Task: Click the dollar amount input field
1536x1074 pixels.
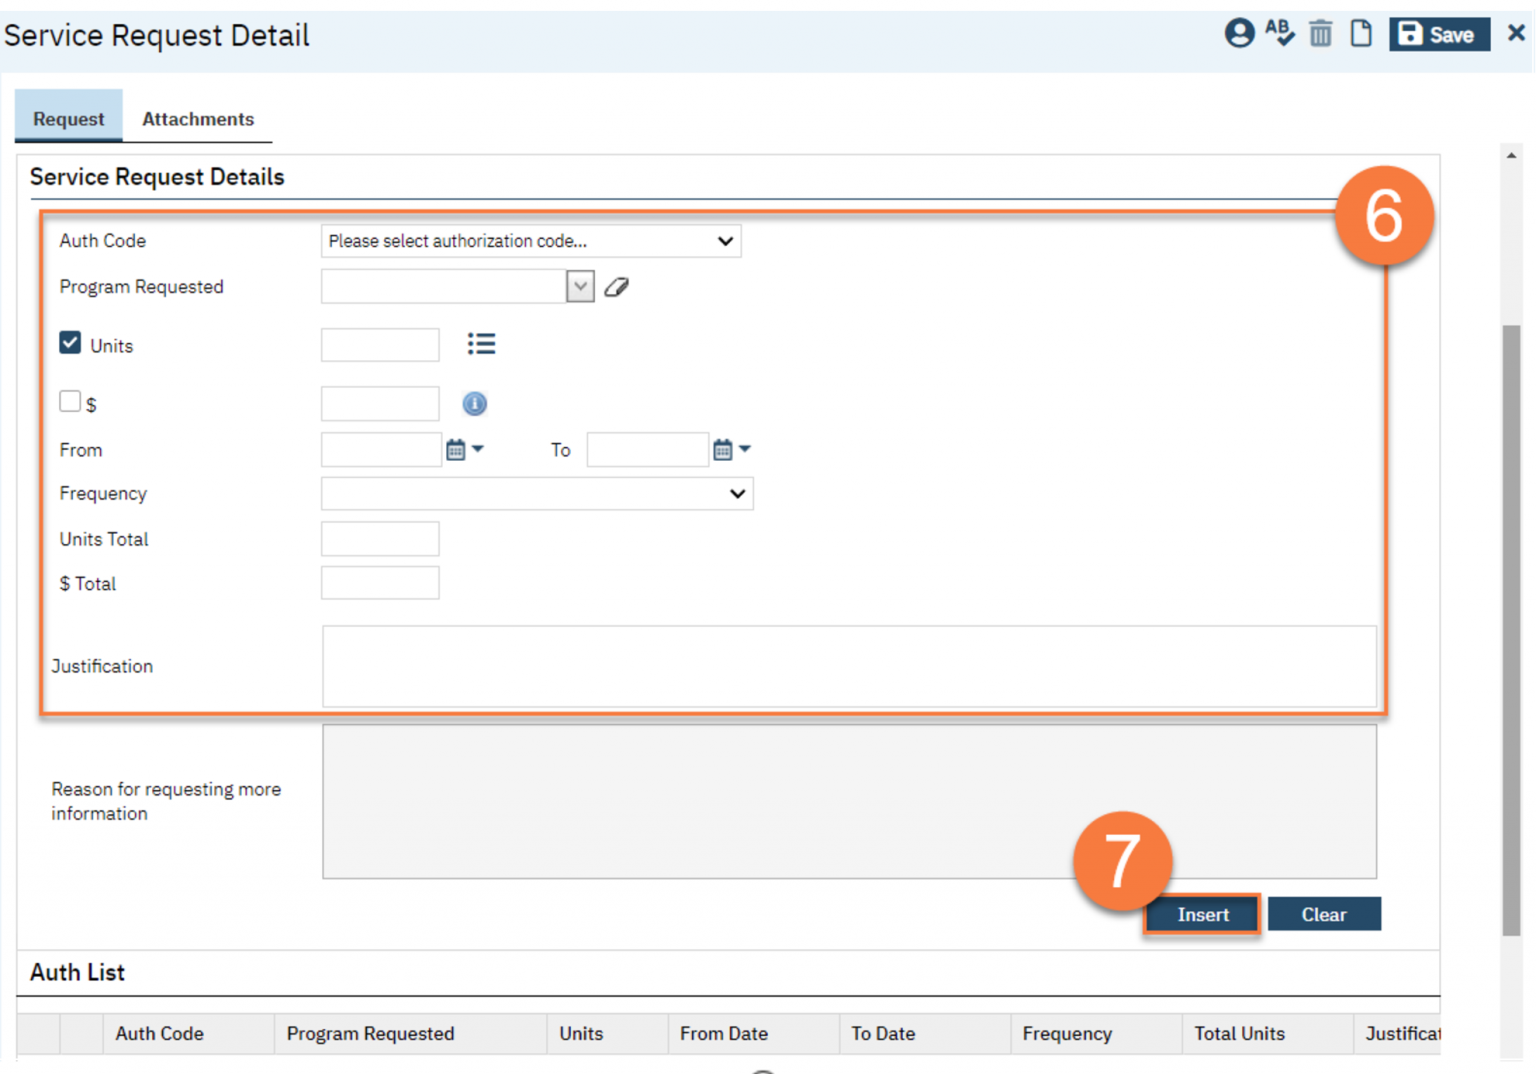Action: (x=380, y=403)
